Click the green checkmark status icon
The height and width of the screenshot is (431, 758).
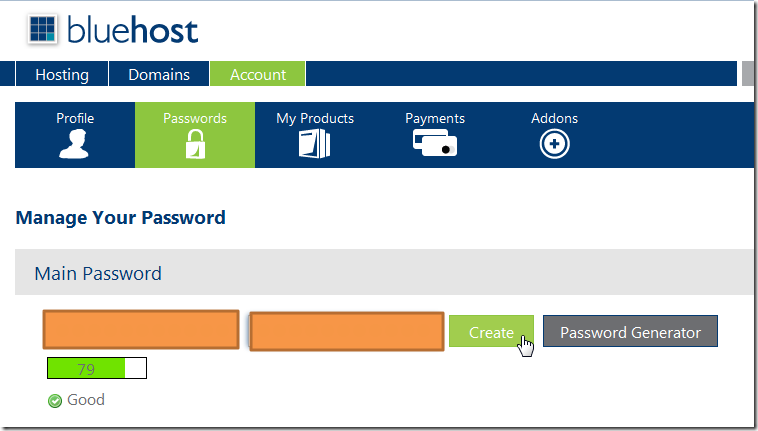(55, 401)
